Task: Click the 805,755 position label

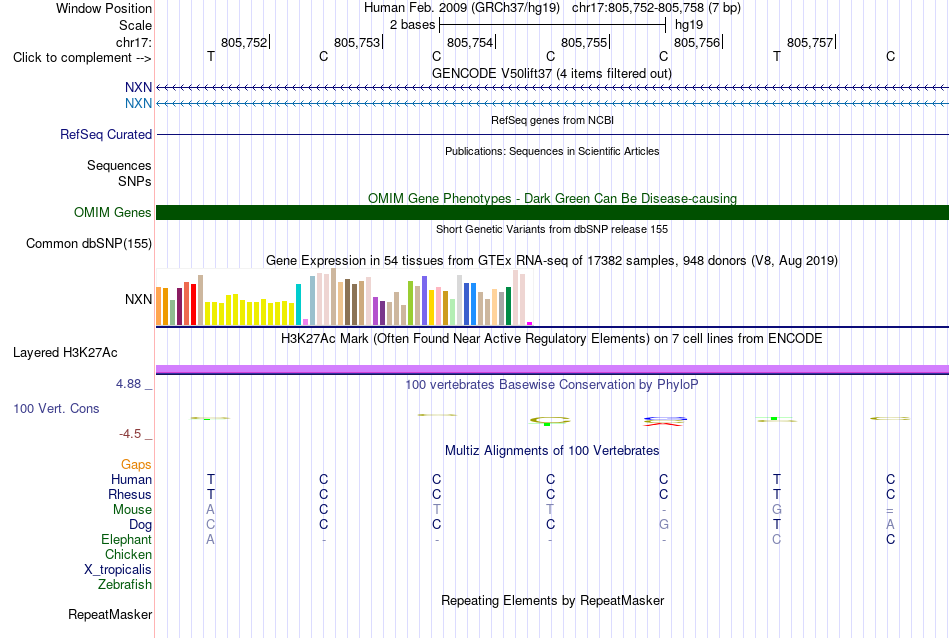Action: pos(584,42)
